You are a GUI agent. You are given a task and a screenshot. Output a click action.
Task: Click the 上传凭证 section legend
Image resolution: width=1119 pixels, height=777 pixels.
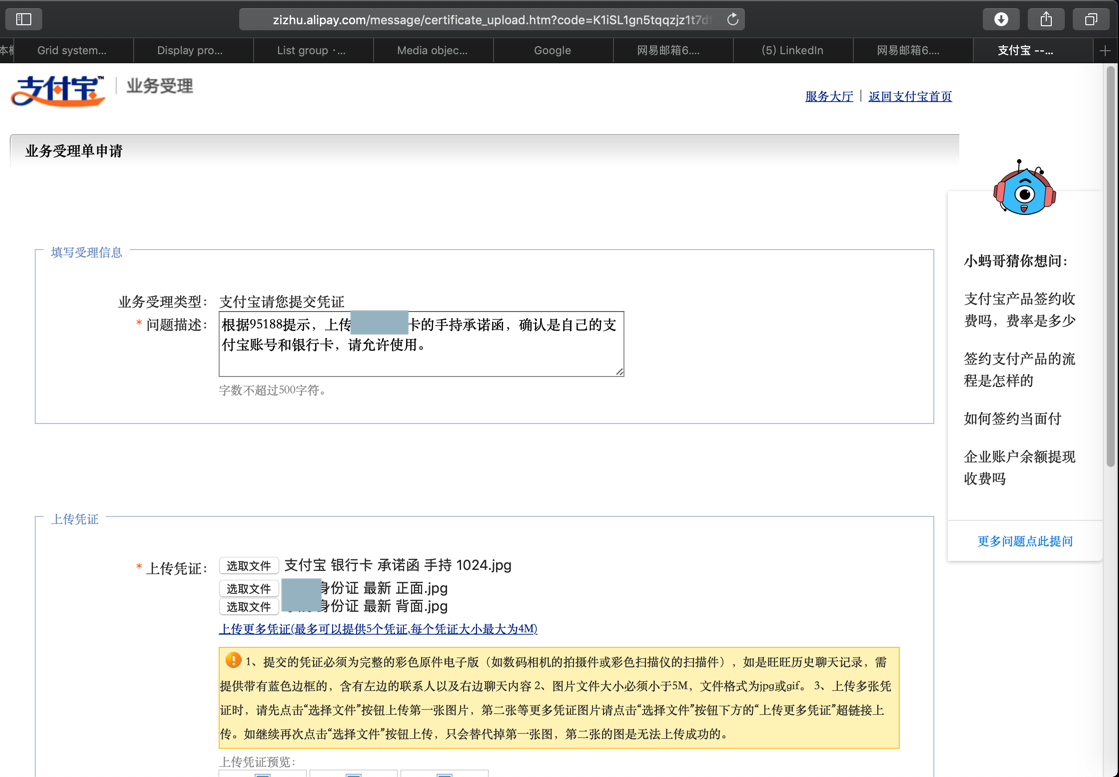[x=74, y=519]
